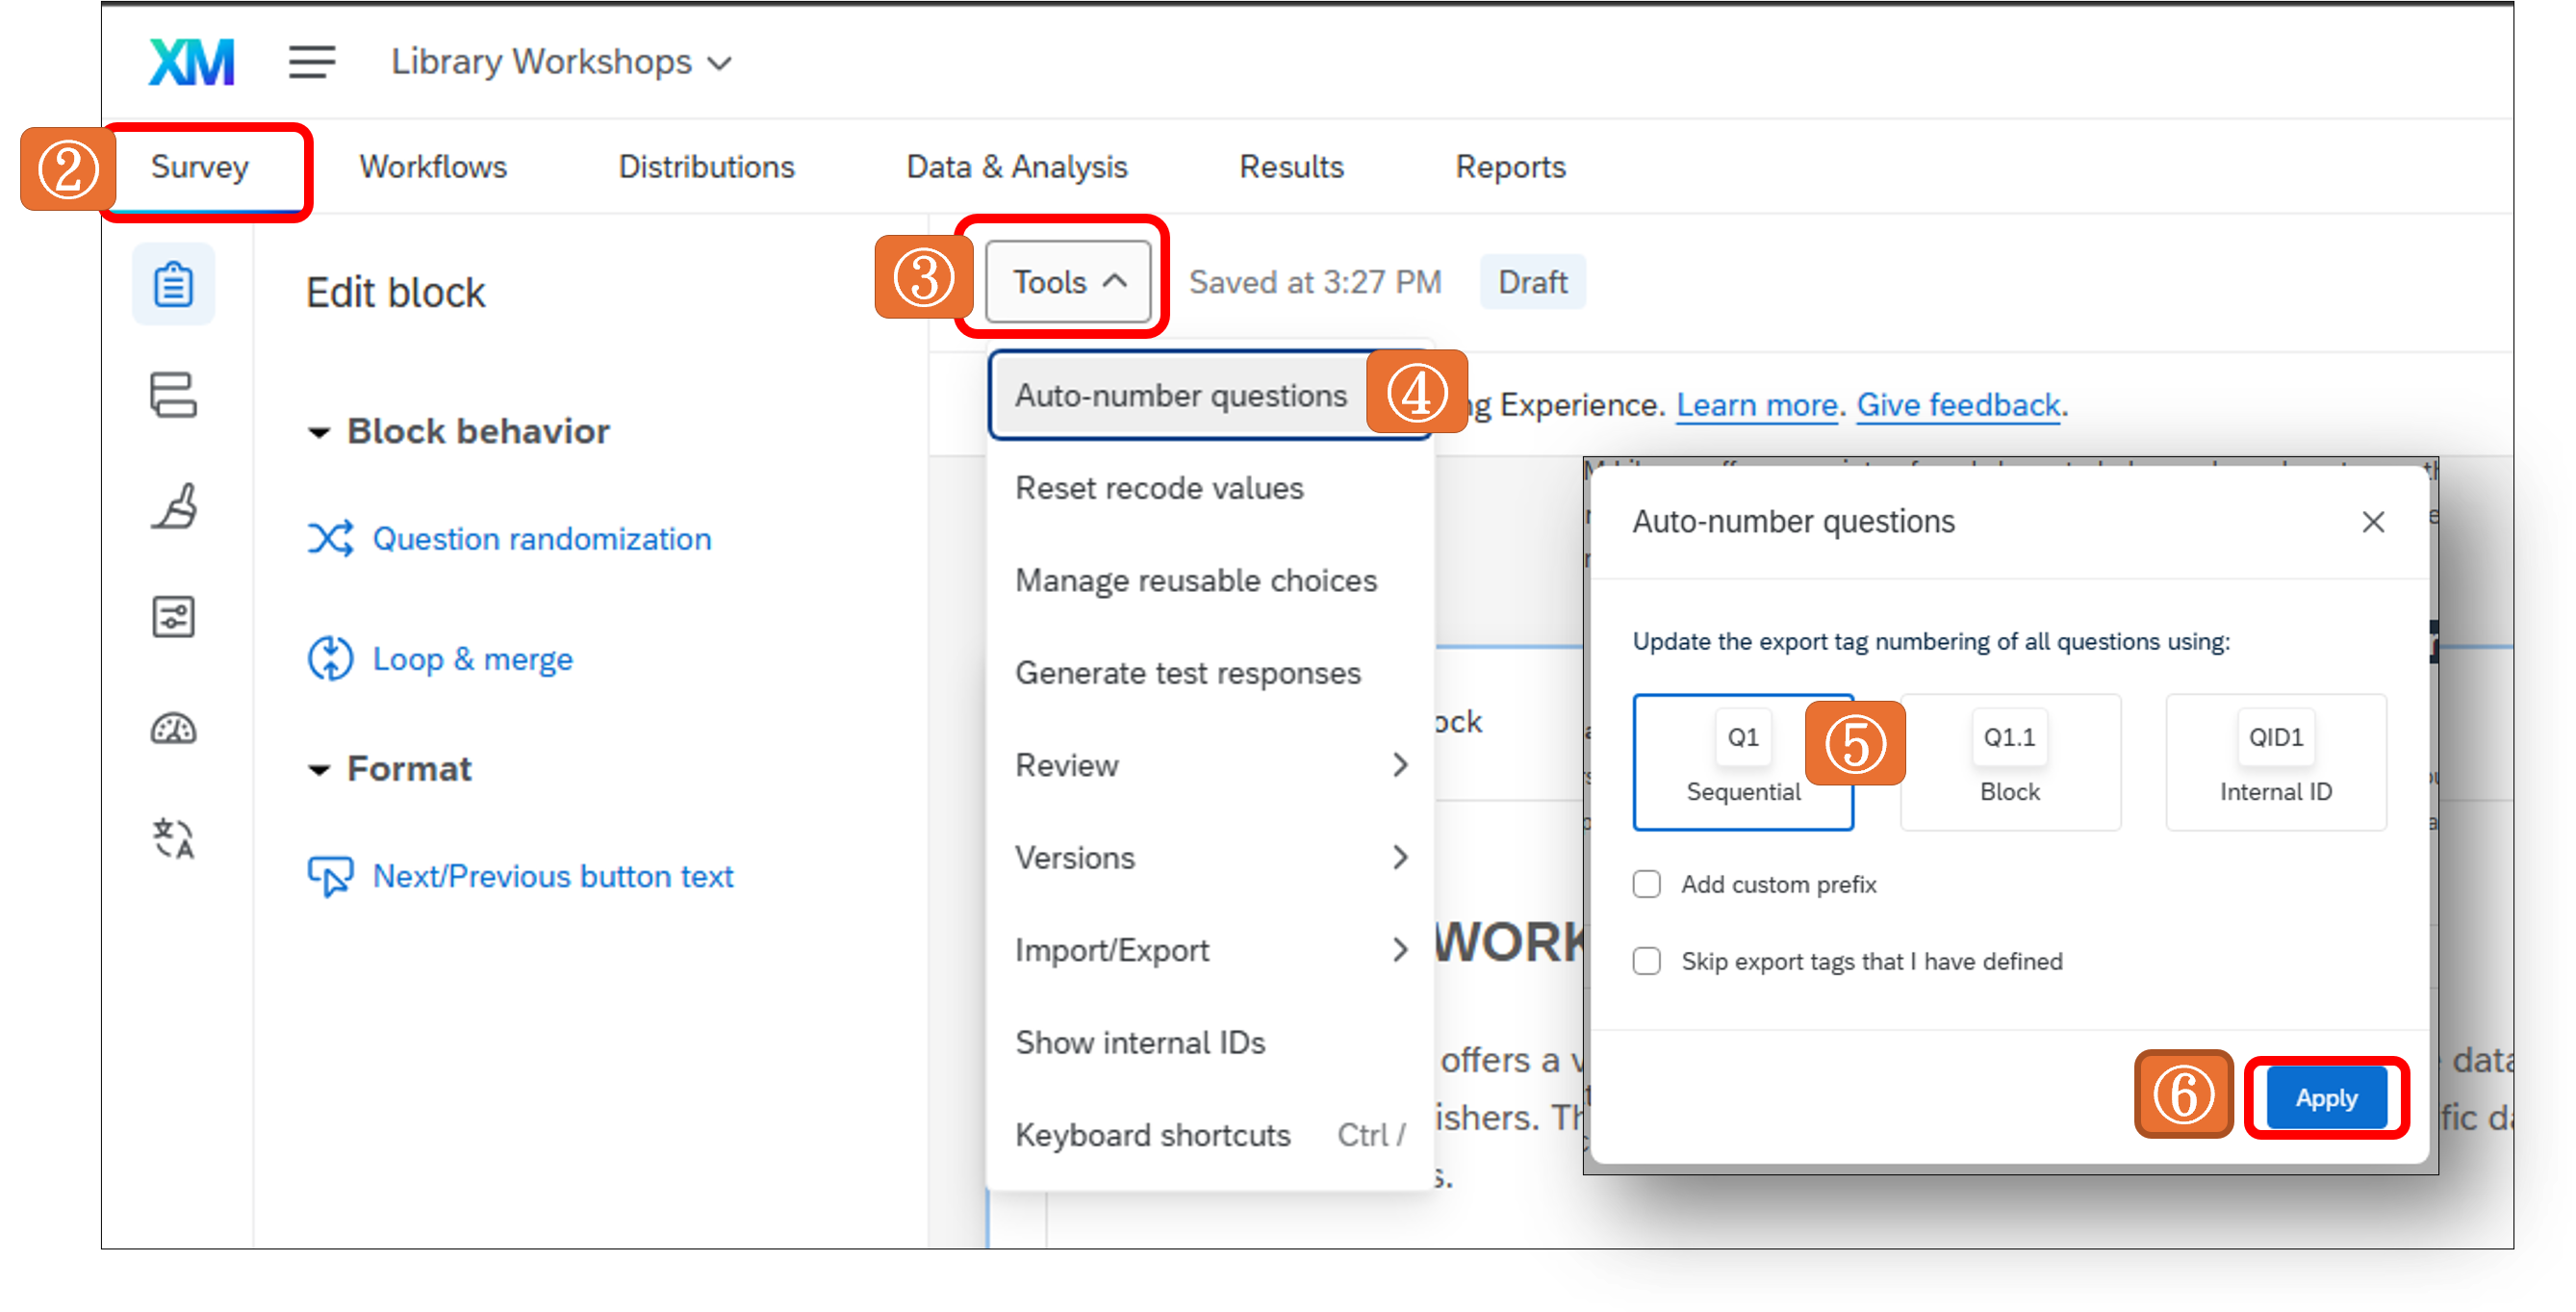The height and width of the screenshot is (1312, 2576).
Task: Open the survey Translations panel
Action: pos(173,840)
